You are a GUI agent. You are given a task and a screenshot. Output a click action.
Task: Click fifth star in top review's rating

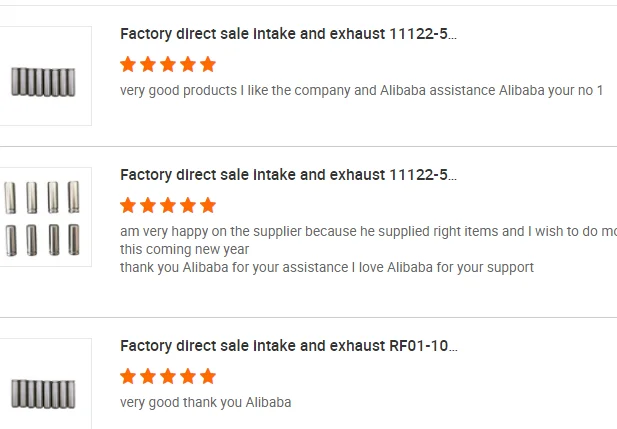pos(208,64)
